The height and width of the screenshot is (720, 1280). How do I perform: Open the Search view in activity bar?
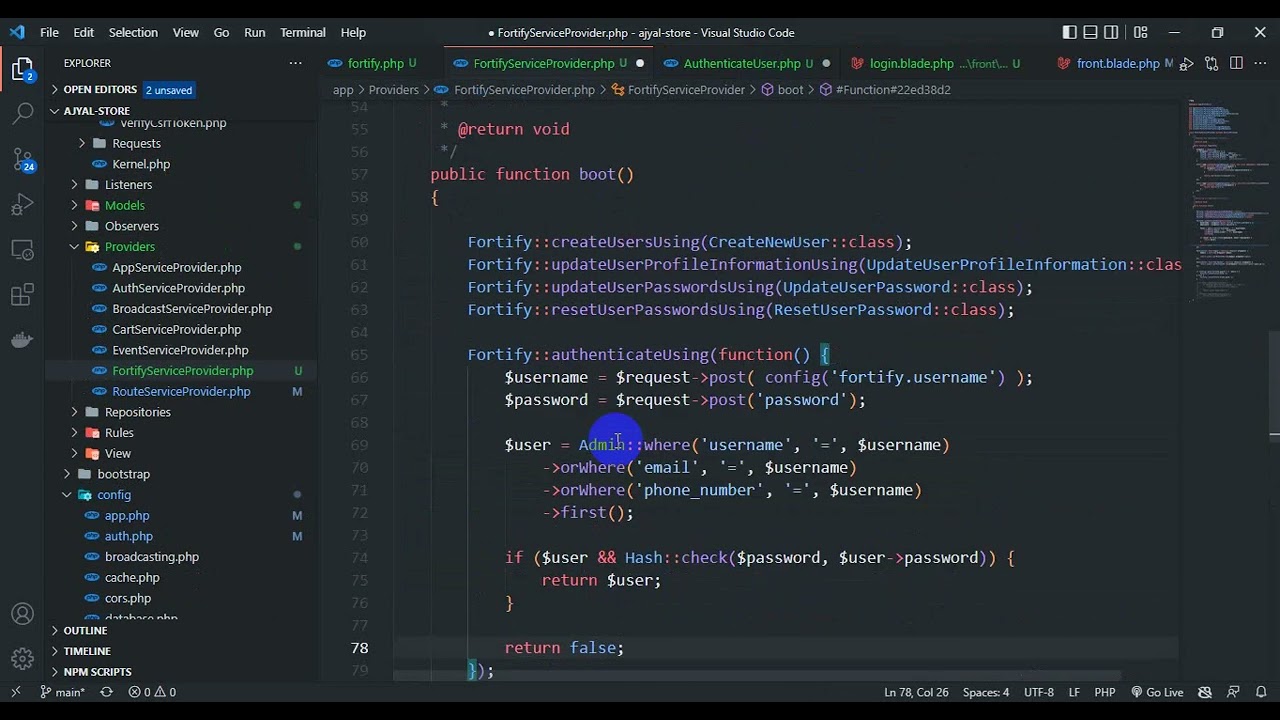click(x=22, y=113)
